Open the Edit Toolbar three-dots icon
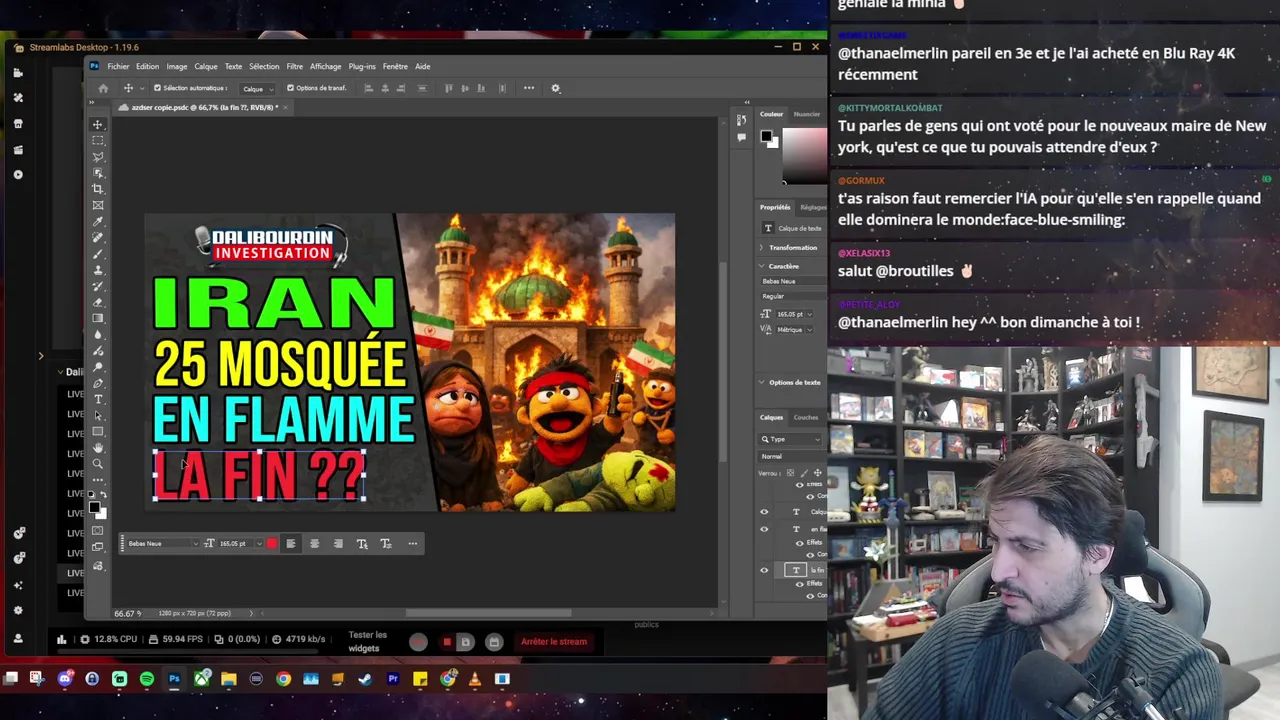1280x720 pixels. click(97, 480)
